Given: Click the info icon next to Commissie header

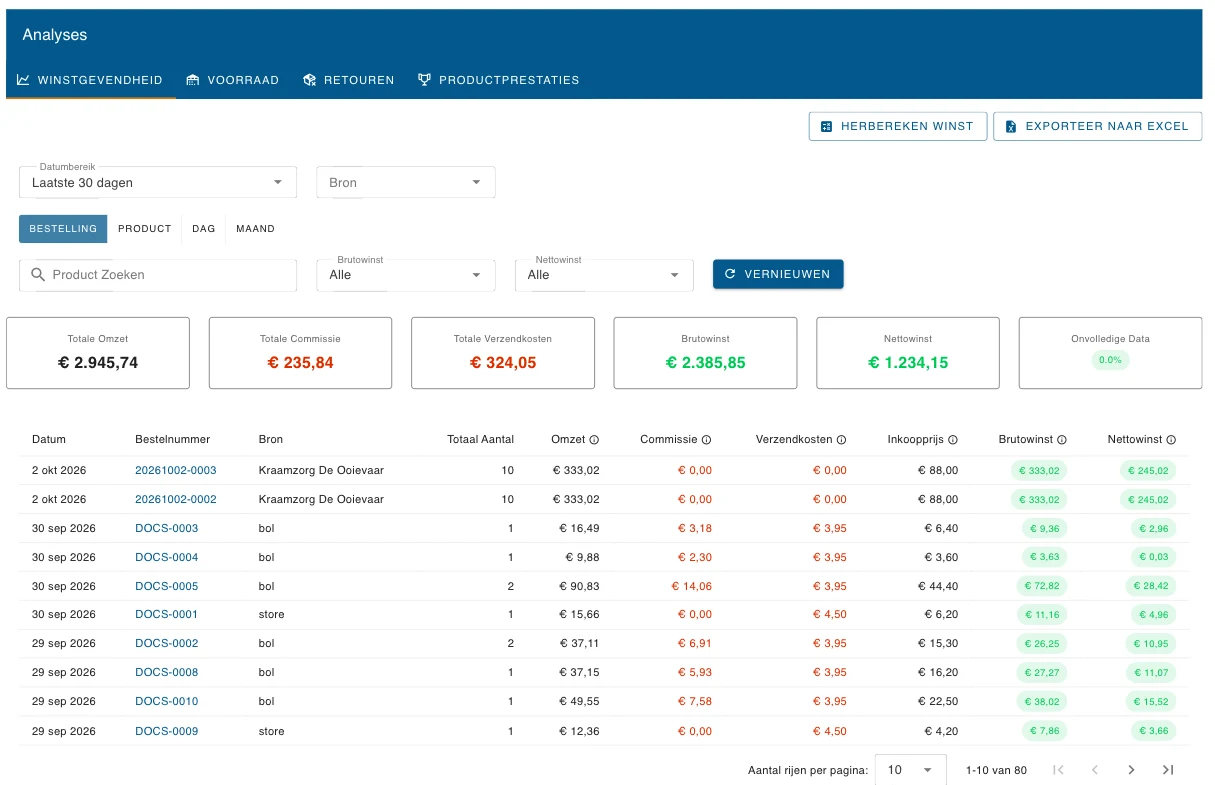Looking at the screenshot, I should pos(707,440).
